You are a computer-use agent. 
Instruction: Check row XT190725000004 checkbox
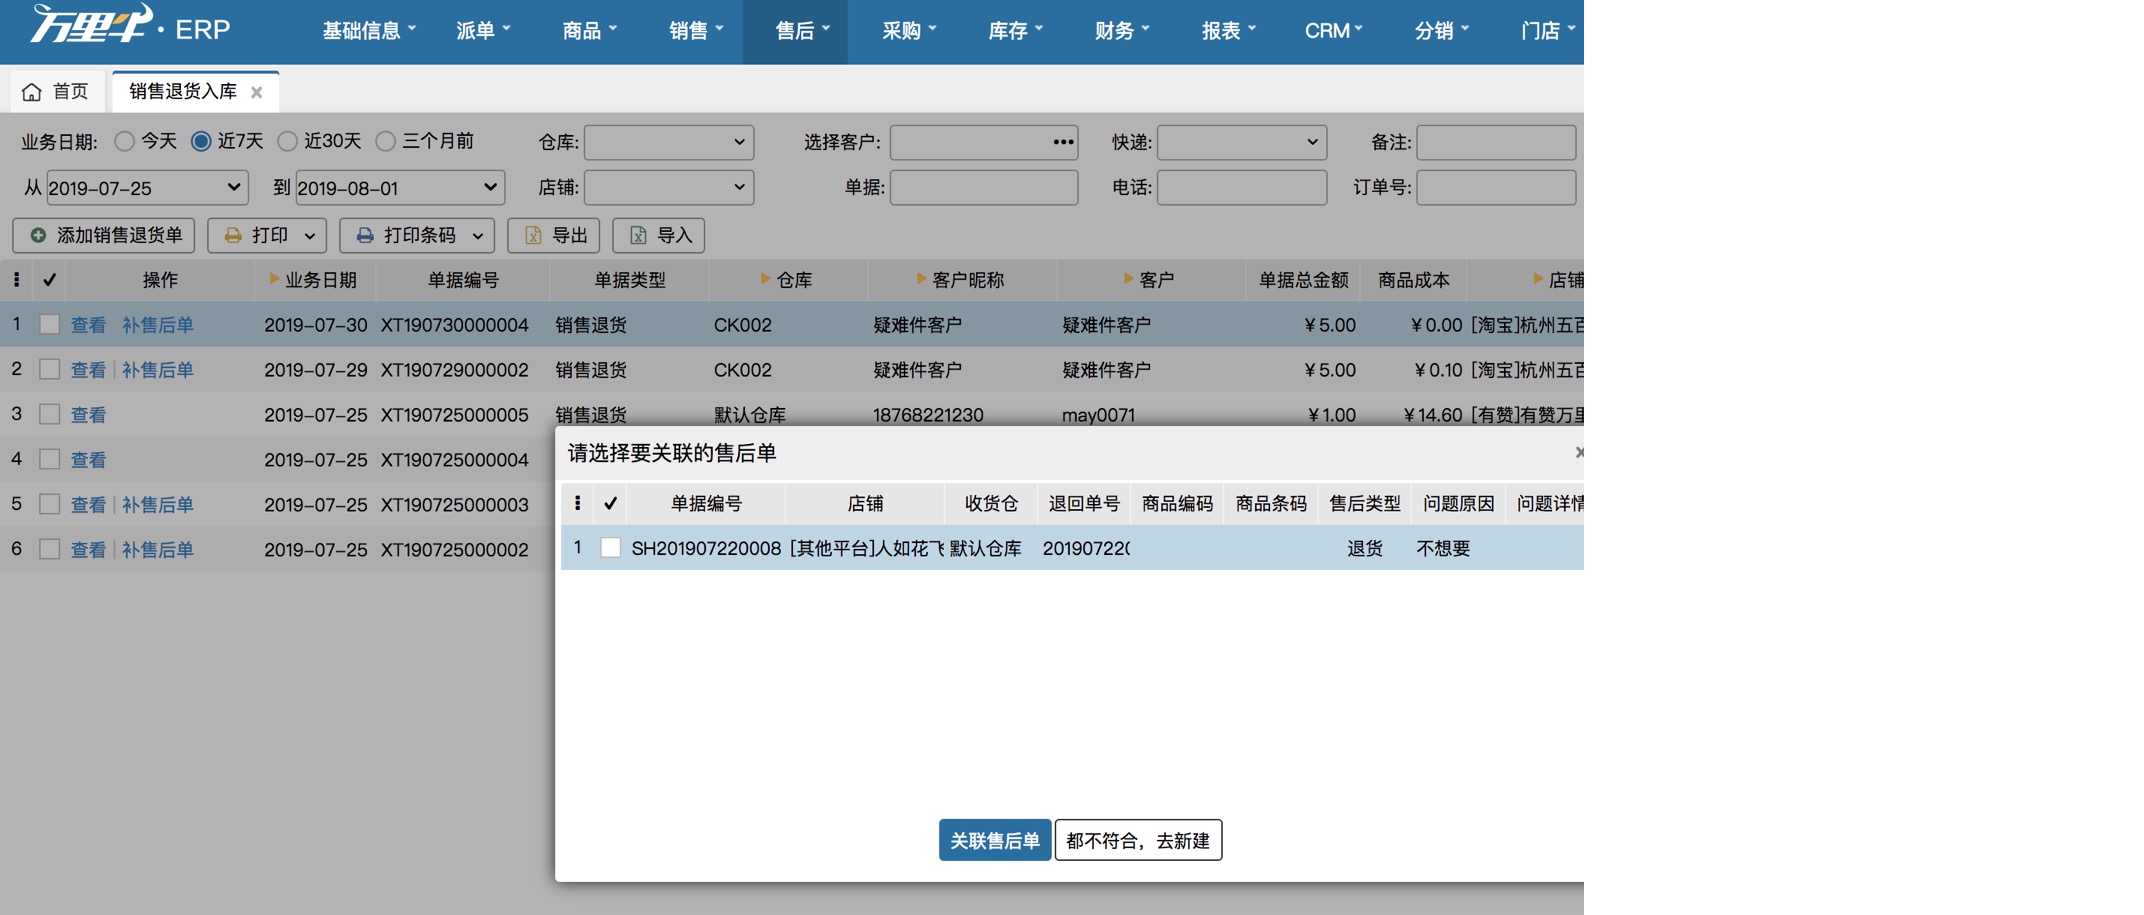point(49,459)
